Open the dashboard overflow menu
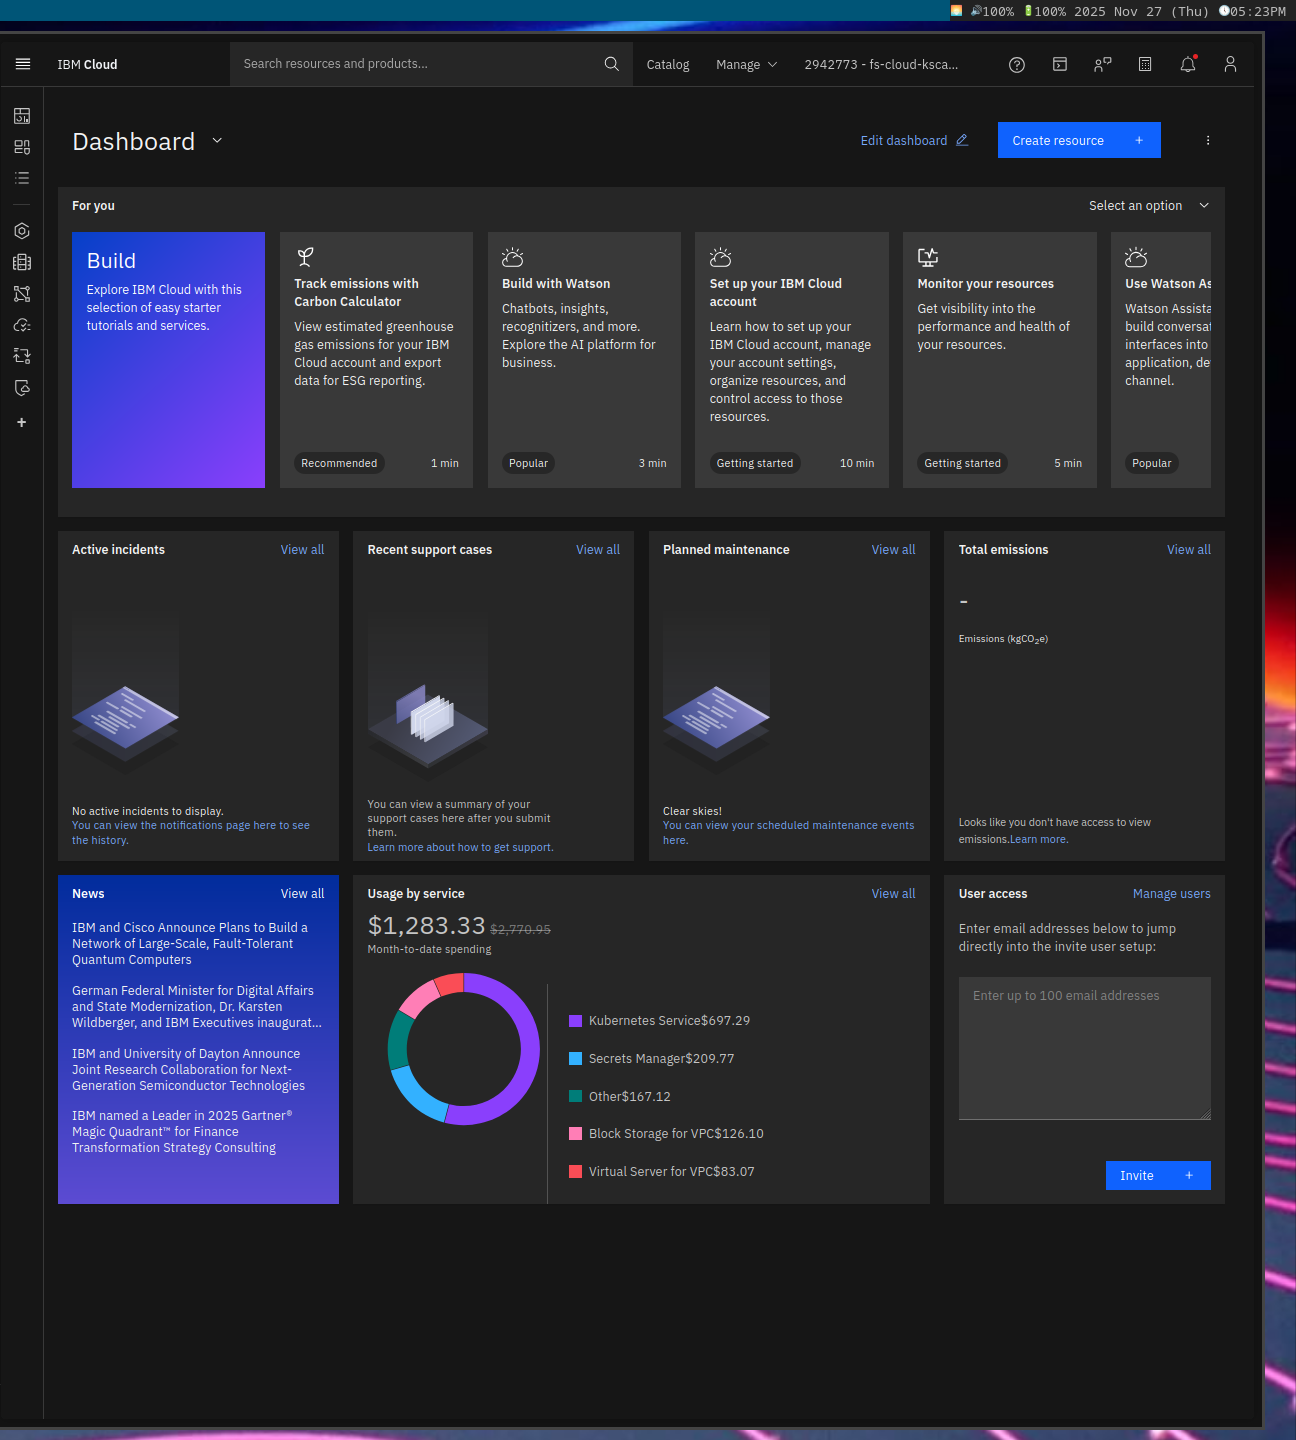The image size is (1296, 1440). pos(1207,141)
